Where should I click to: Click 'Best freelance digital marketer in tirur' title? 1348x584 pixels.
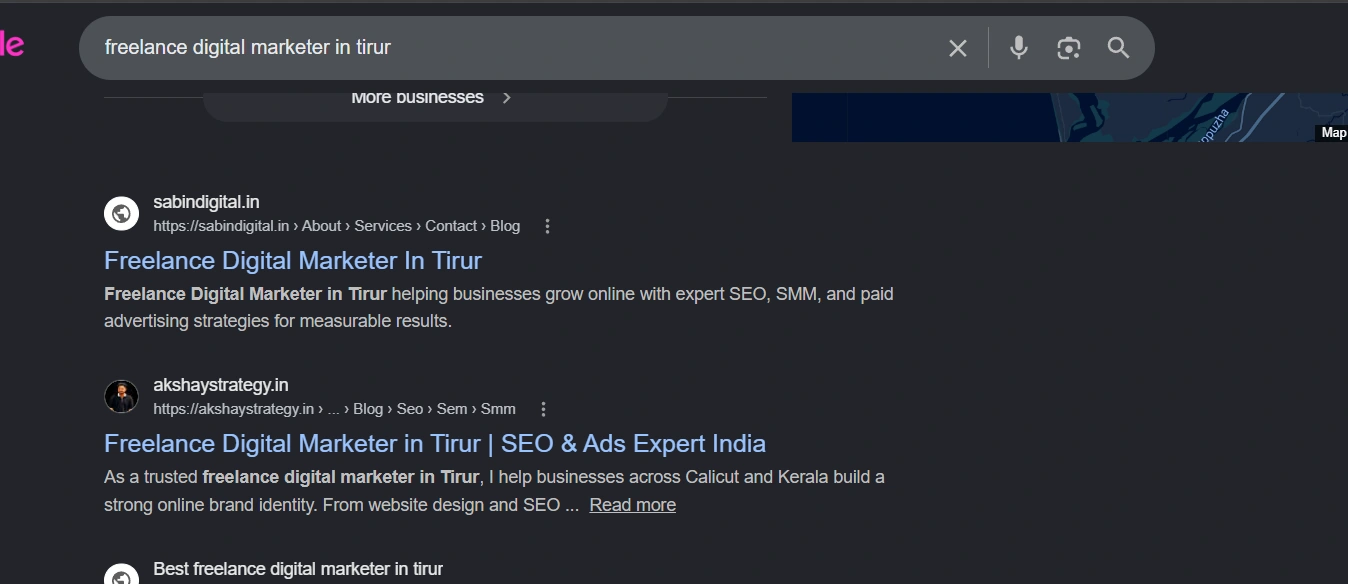(298, 569)
